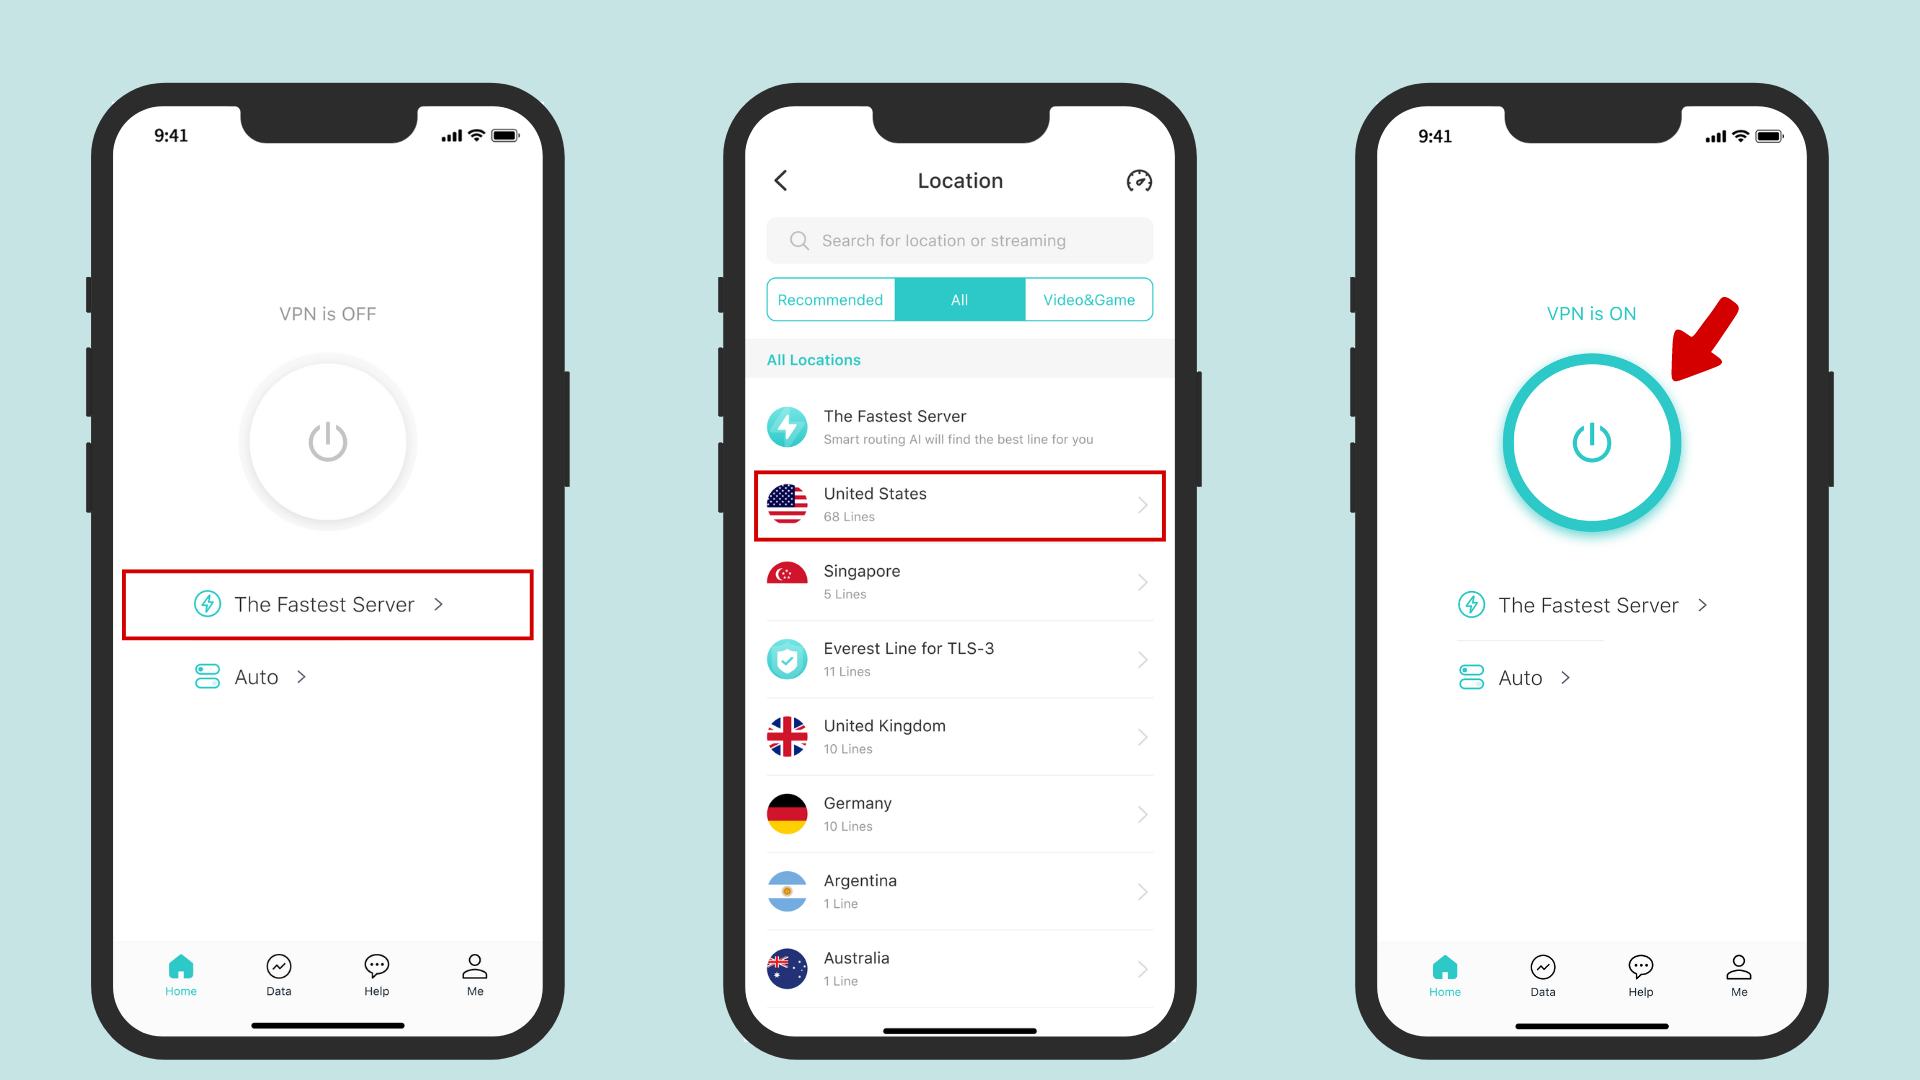
Task: Select the Video&Game tab
Action: pos(1088,298)
